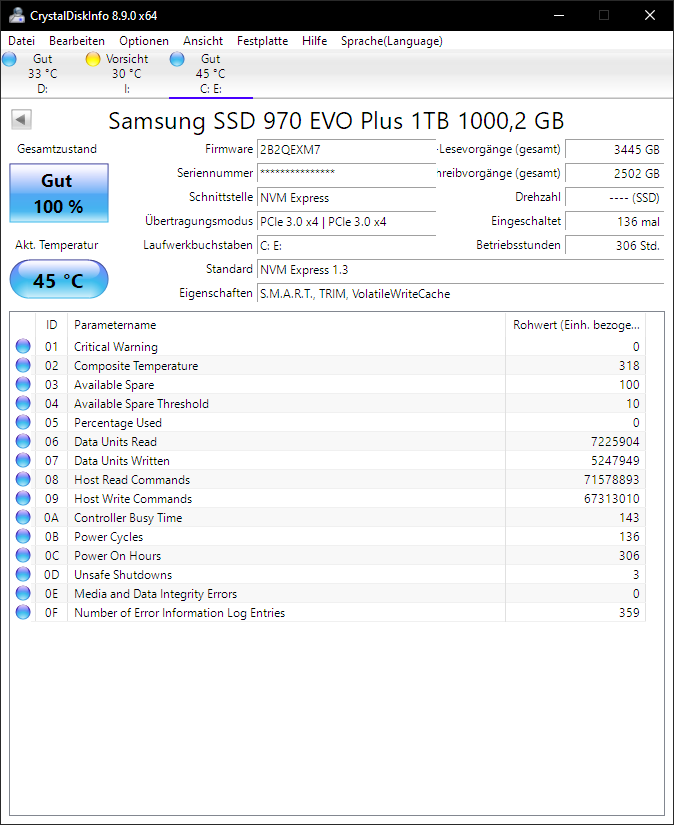Select the Host Write Commands value 67313010
Viewport: 674px width, 825px height.
(611, 498)
